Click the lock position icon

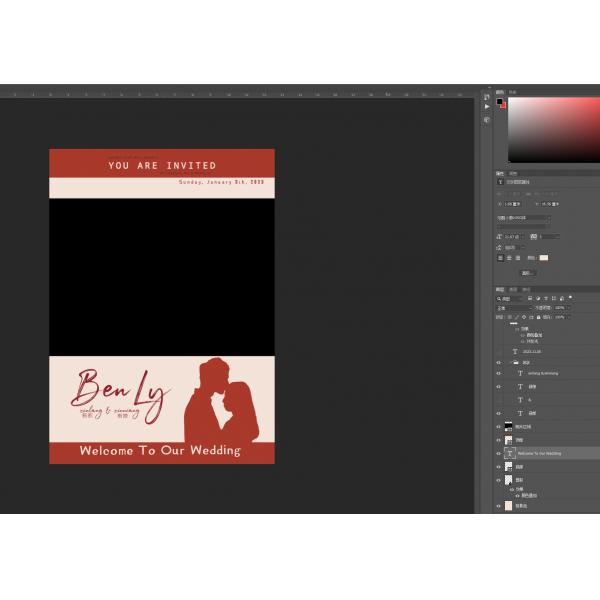(x=531, y=317)
